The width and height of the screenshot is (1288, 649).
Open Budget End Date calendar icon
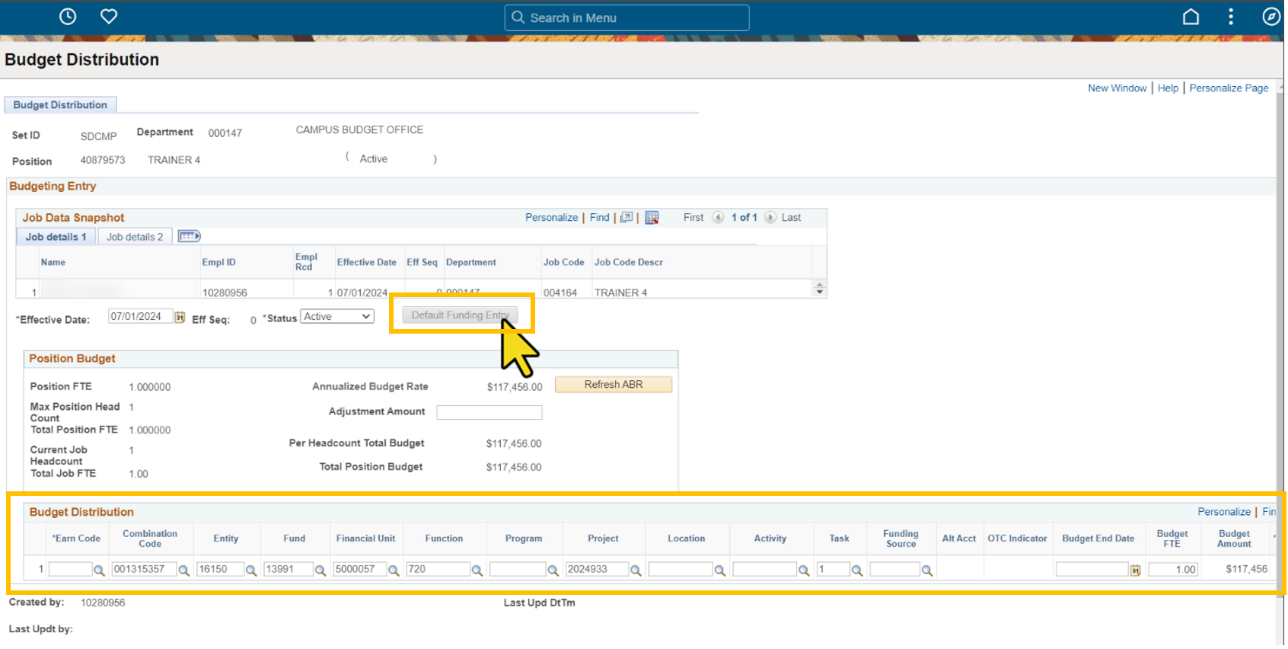tap(1135, 570)
